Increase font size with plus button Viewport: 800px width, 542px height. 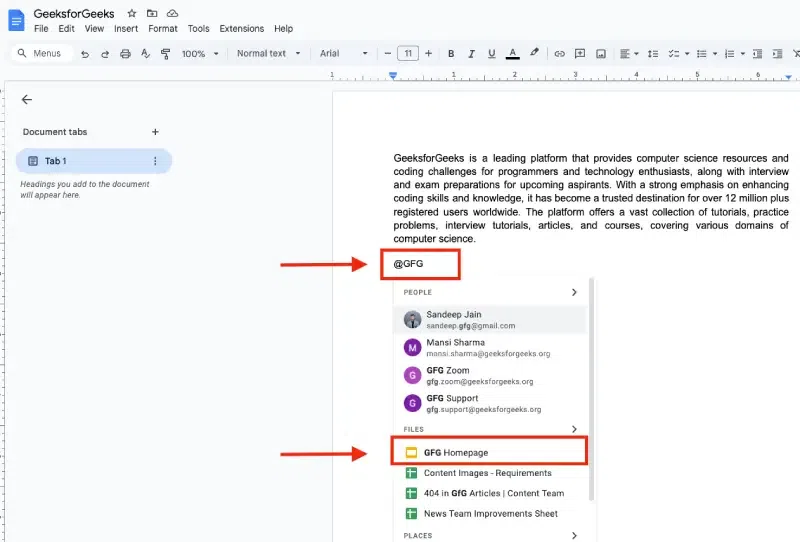click(x=428, y=53)
